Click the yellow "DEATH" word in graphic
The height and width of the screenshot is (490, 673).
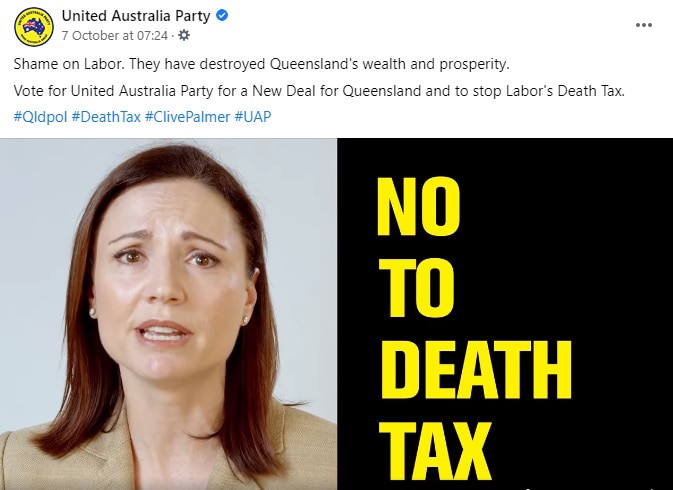pyautogui.click(x=475, y=370)
